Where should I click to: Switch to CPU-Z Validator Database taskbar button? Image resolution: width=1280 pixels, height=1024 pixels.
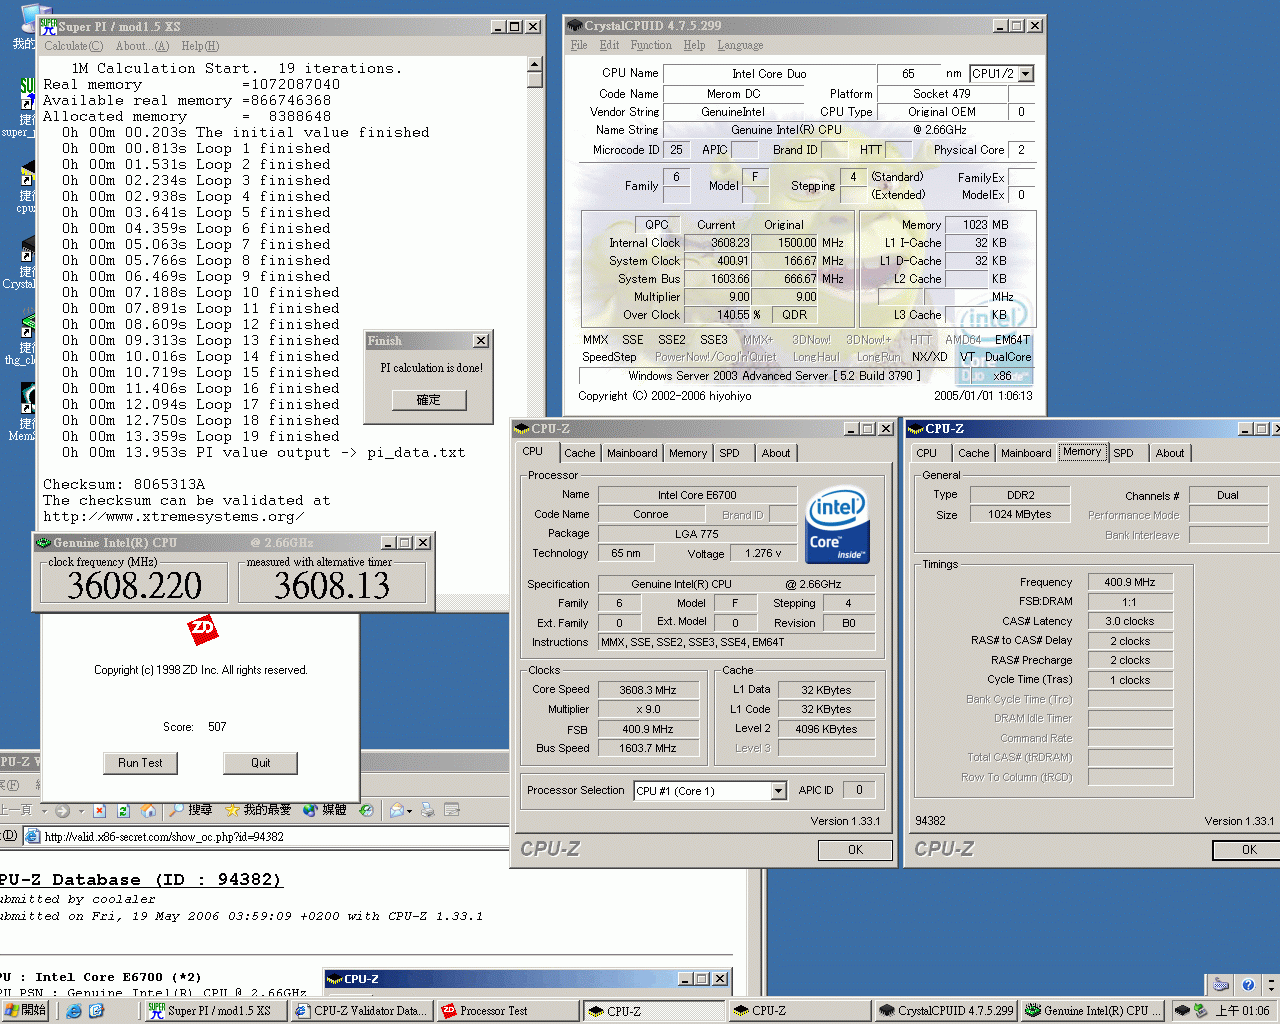[362, 1011]
